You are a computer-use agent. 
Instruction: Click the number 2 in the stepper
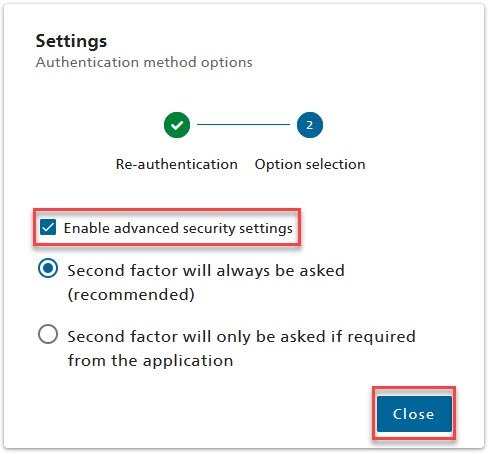point(310,125)
